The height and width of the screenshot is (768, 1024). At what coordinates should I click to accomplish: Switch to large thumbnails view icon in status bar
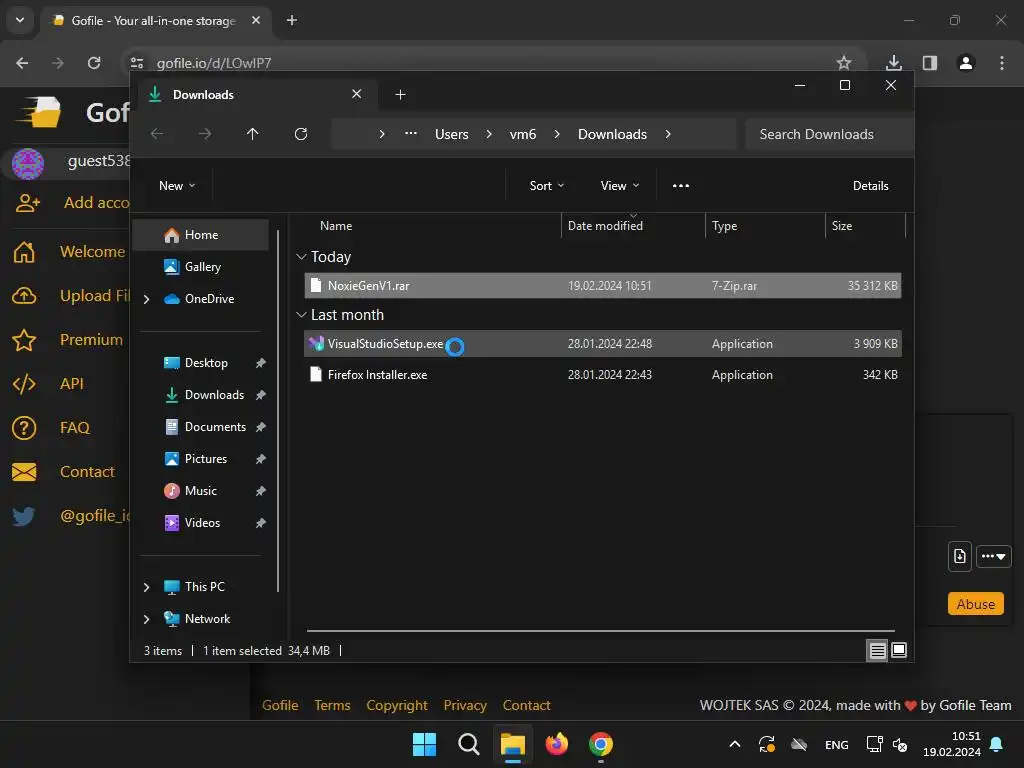pos(899,650)
